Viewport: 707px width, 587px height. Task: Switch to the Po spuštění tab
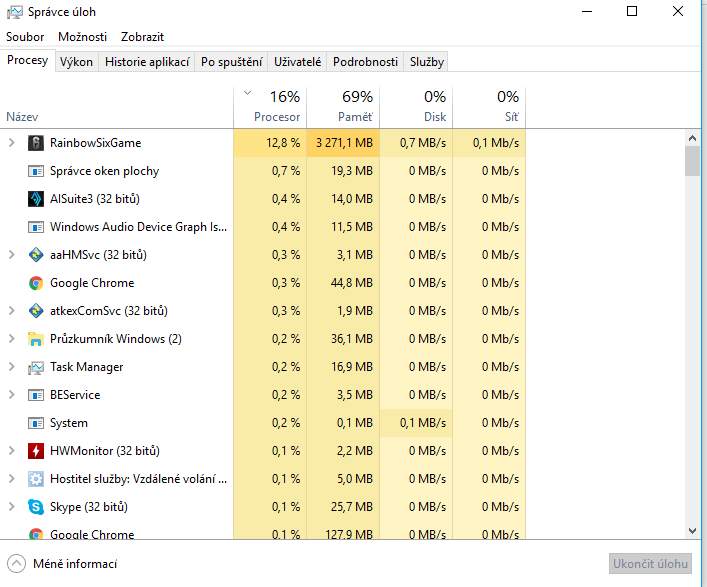232,62
